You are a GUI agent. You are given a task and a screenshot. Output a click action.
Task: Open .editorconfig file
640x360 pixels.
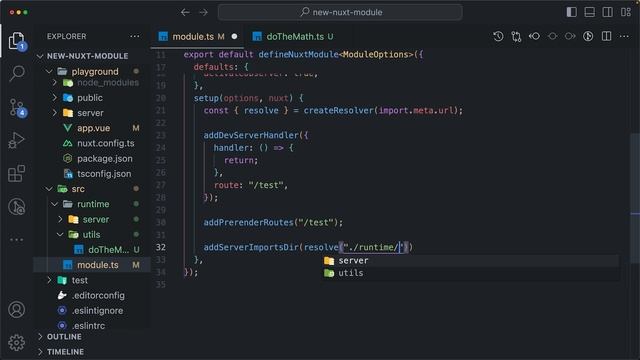coord(92,296)
